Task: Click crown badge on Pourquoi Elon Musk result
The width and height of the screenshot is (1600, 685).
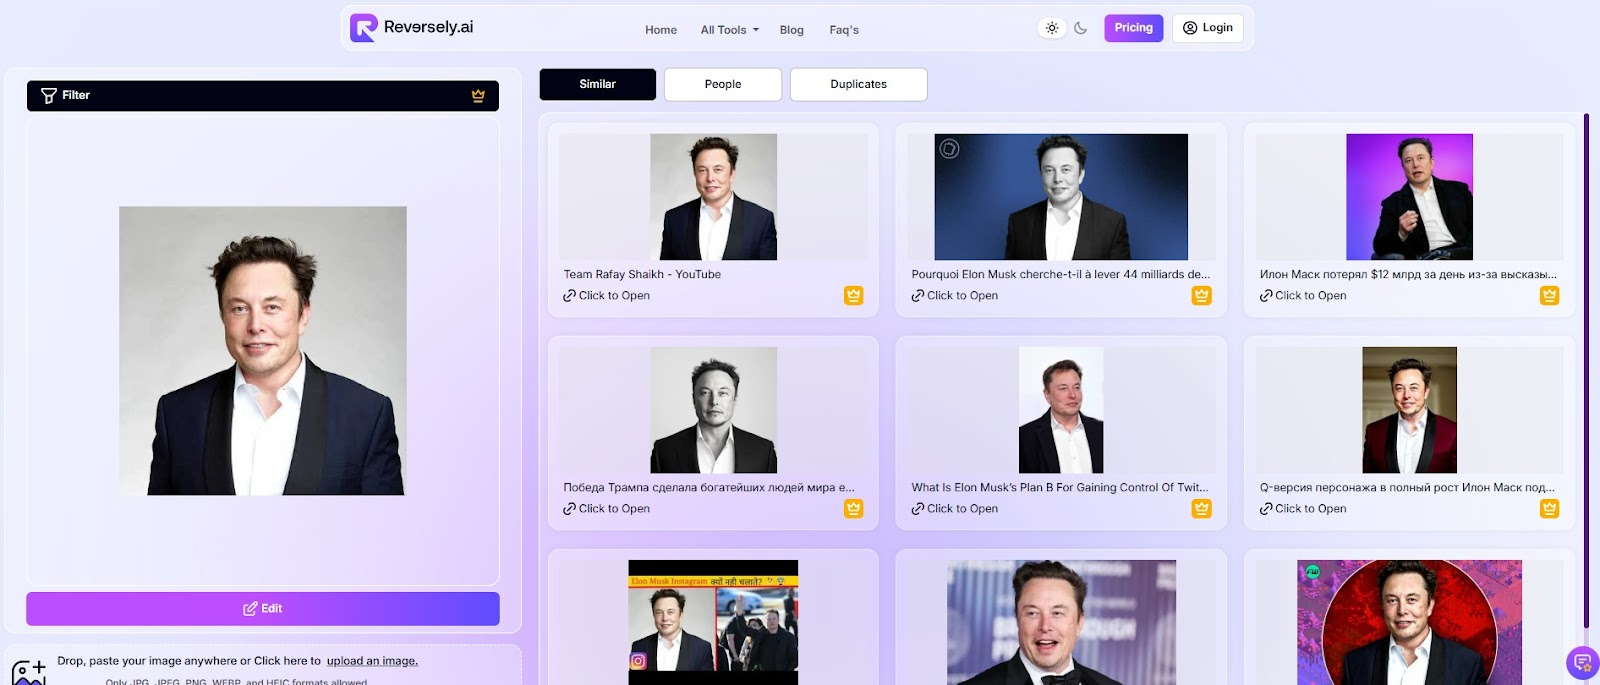Action: [1201, 296]
